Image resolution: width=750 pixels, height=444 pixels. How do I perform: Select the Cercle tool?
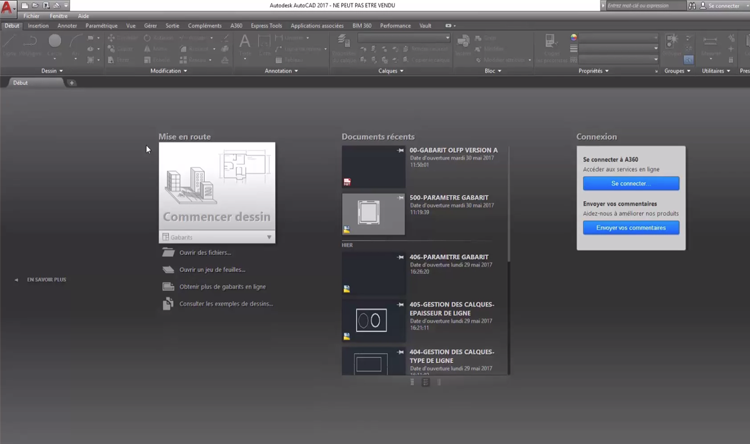[55, 44]
